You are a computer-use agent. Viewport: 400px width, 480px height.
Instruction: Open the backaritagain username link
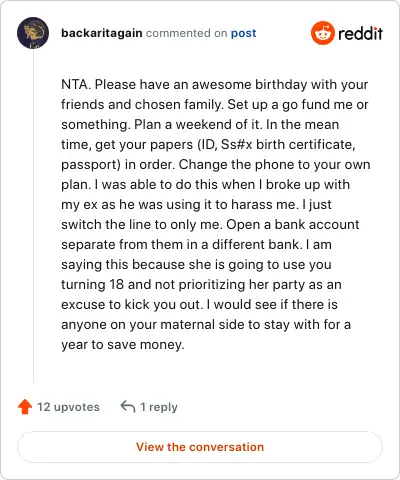(102, 33)
